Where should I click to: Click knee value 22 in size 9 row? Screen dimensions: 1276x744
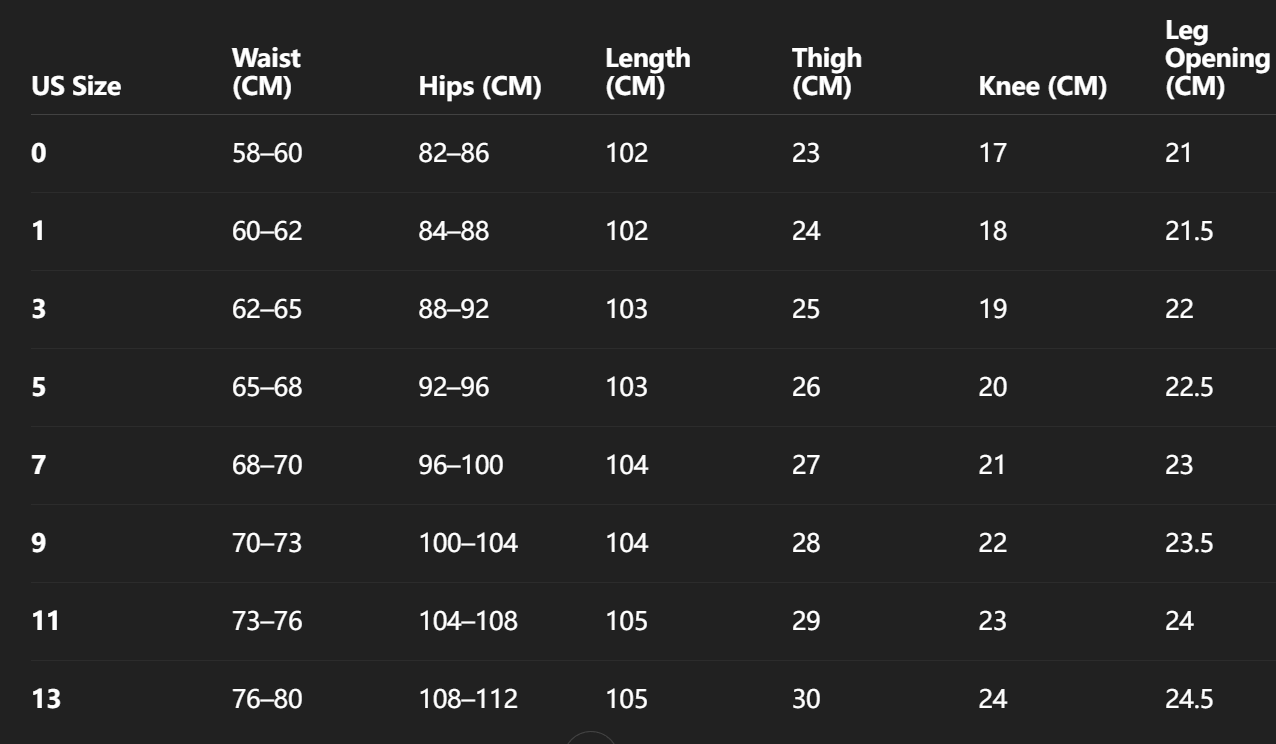coord(993,544)
